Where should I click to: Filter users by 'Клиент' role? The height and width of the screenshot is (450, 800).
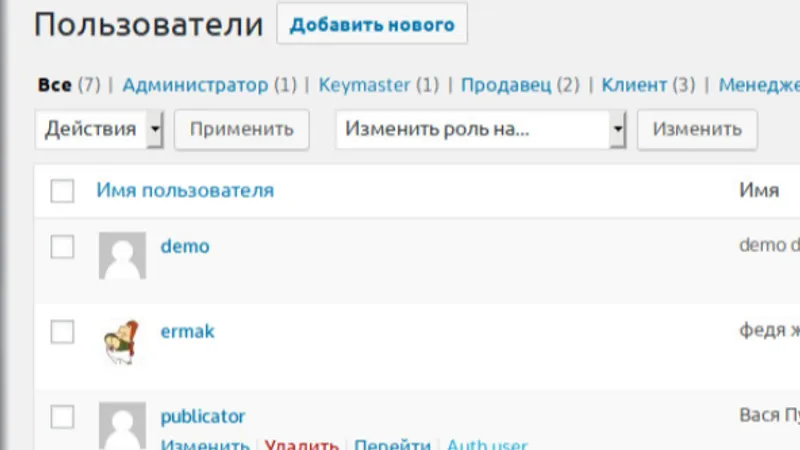pyautogui.click(x=634, y=85)
